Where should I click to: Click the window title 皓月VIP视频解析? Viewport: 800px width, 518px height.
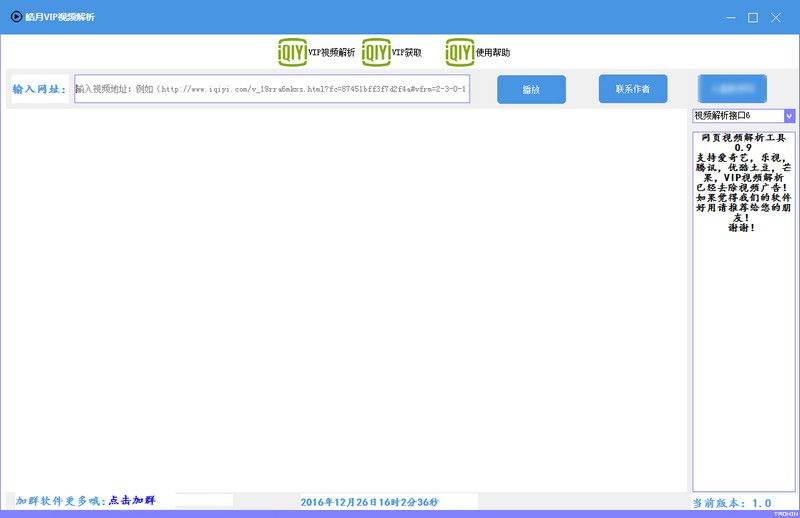[x=60, y=17]
